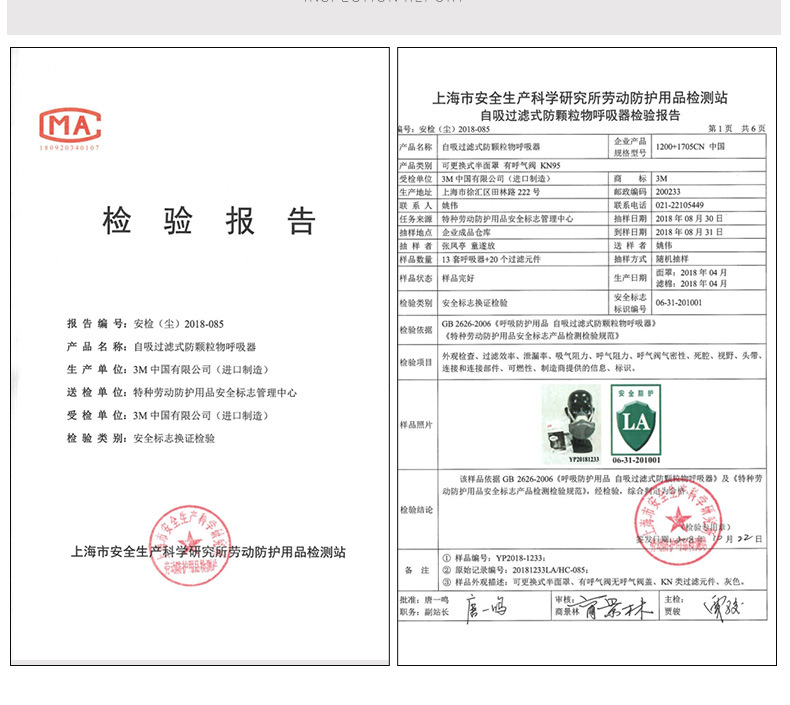Click the 任务来源 row label
The height and width of the screenshot is (705, 790).
pos(416,219)
